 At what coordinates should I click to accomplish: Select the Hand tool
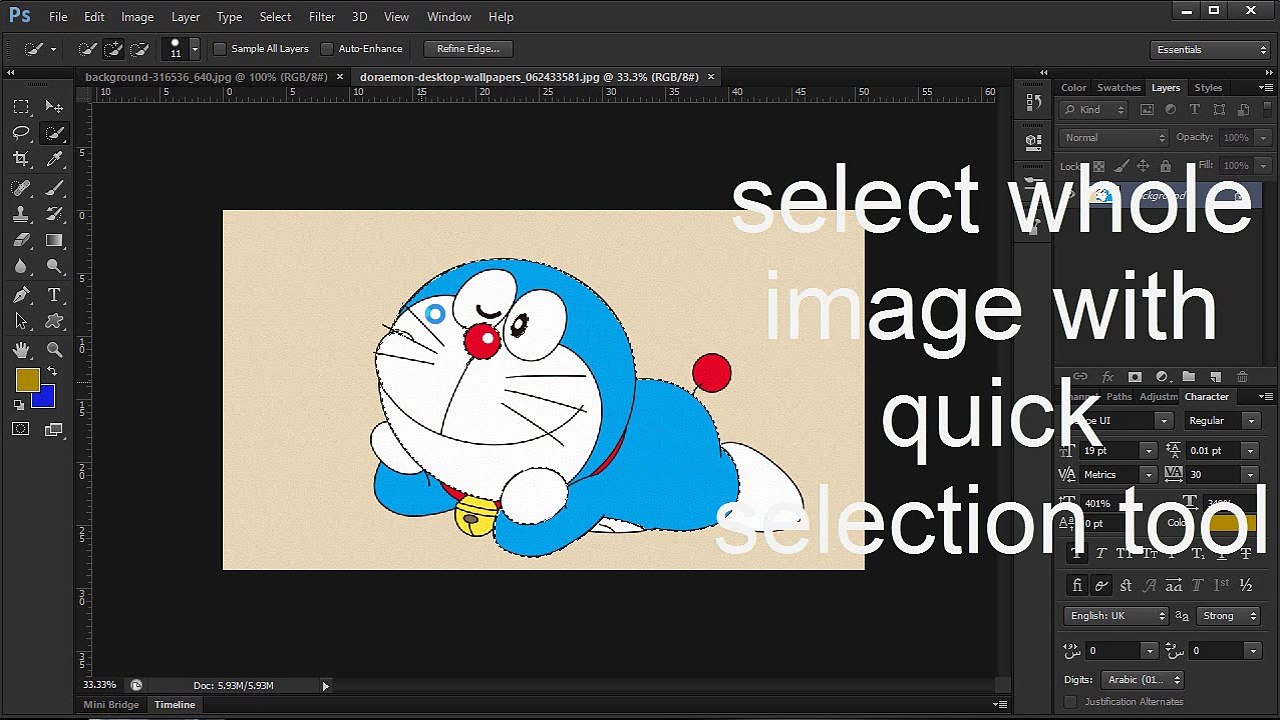(x=21, y=349)
